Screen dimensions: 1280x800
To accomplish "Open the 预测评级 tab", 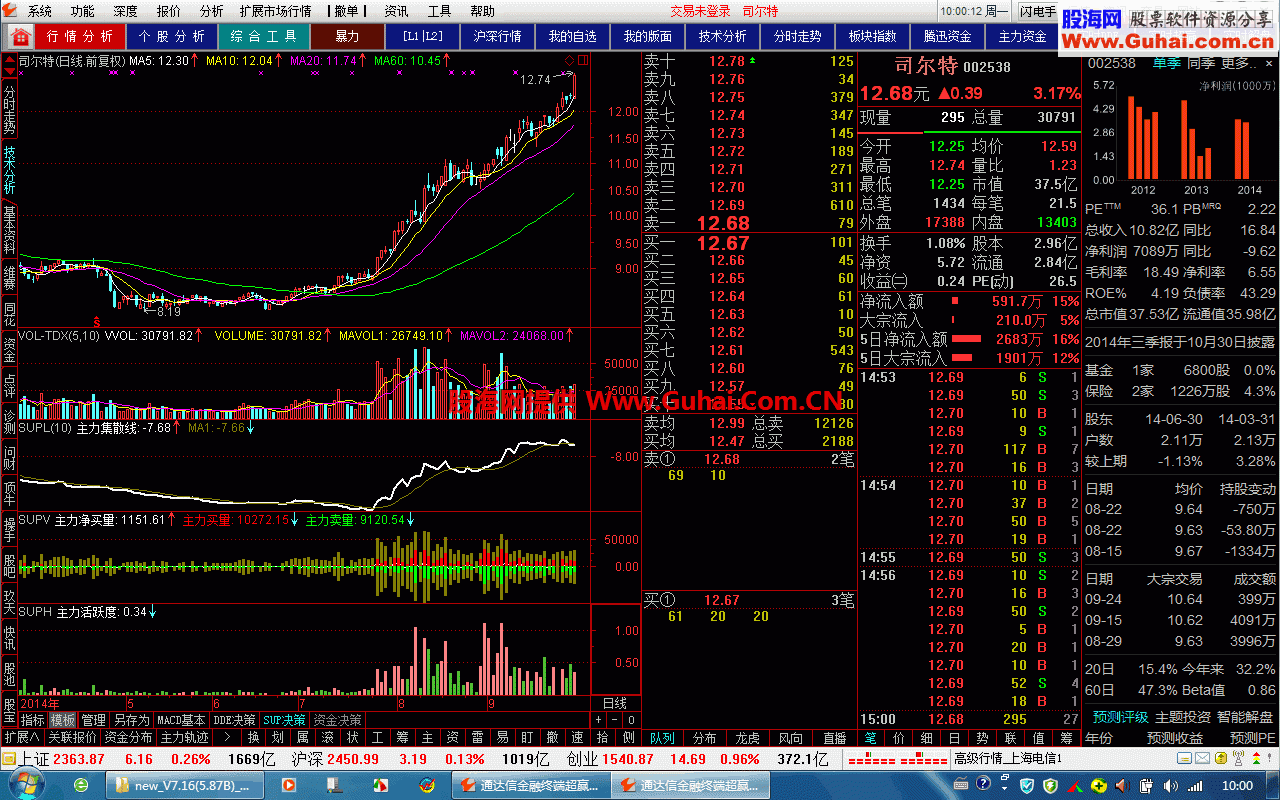I will (1120, 717).
